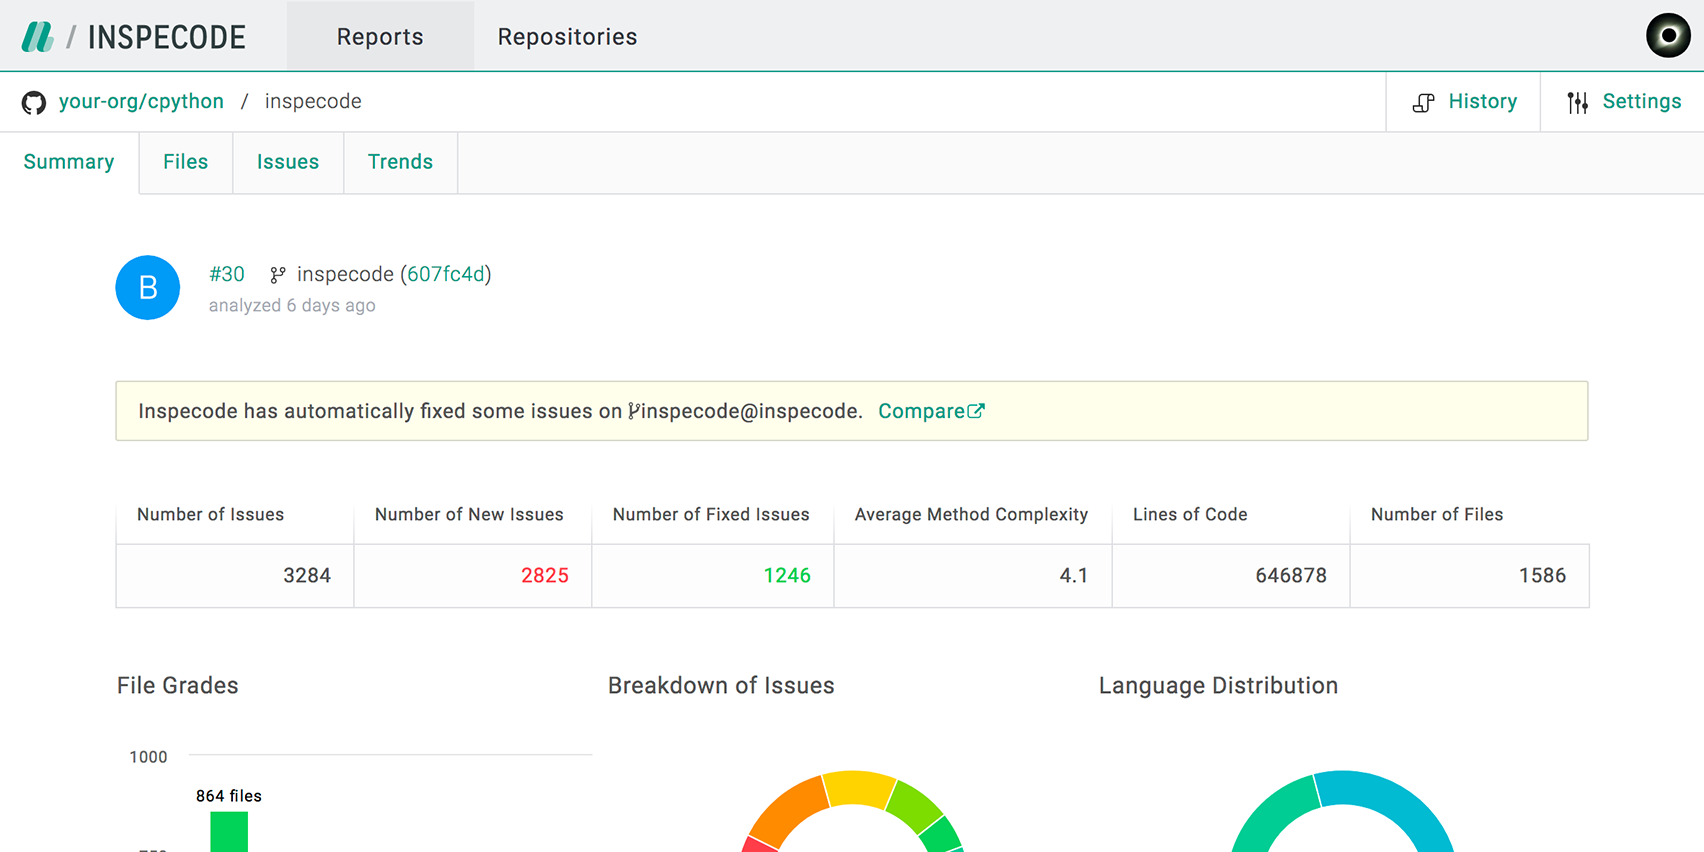Screen dimensions: 1704x852
Task: Click the green 864 files bar
Action: click(229, 832)
